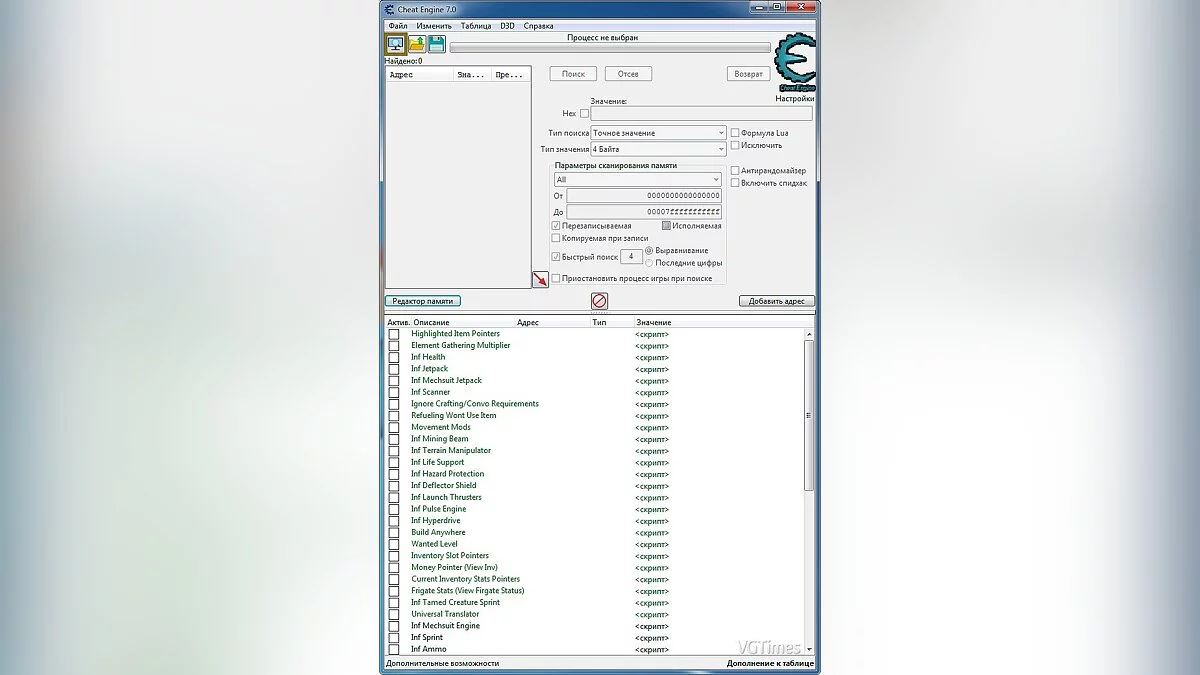Click the cheat list vertical scrollbar
Screen dimensions: 1200x675
(809, 420)
